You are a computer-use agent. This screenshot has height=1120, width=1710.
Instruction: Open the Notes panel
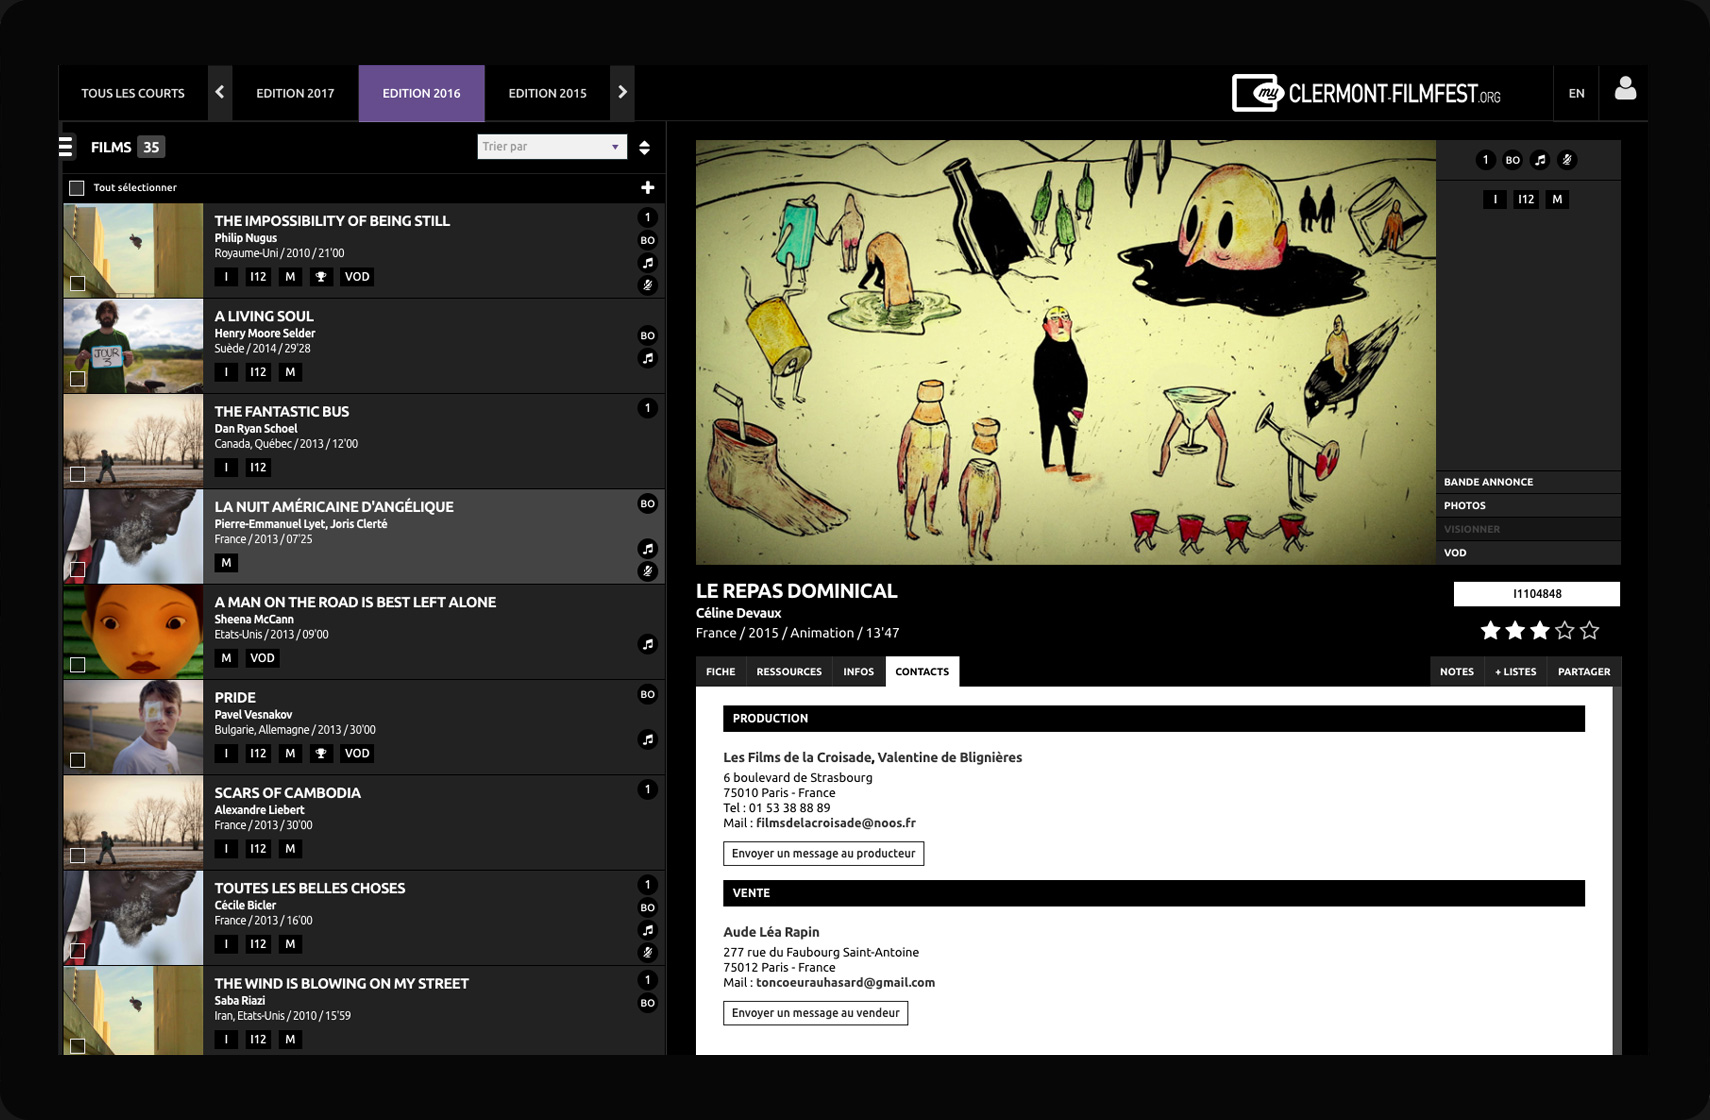point(1456,672)
